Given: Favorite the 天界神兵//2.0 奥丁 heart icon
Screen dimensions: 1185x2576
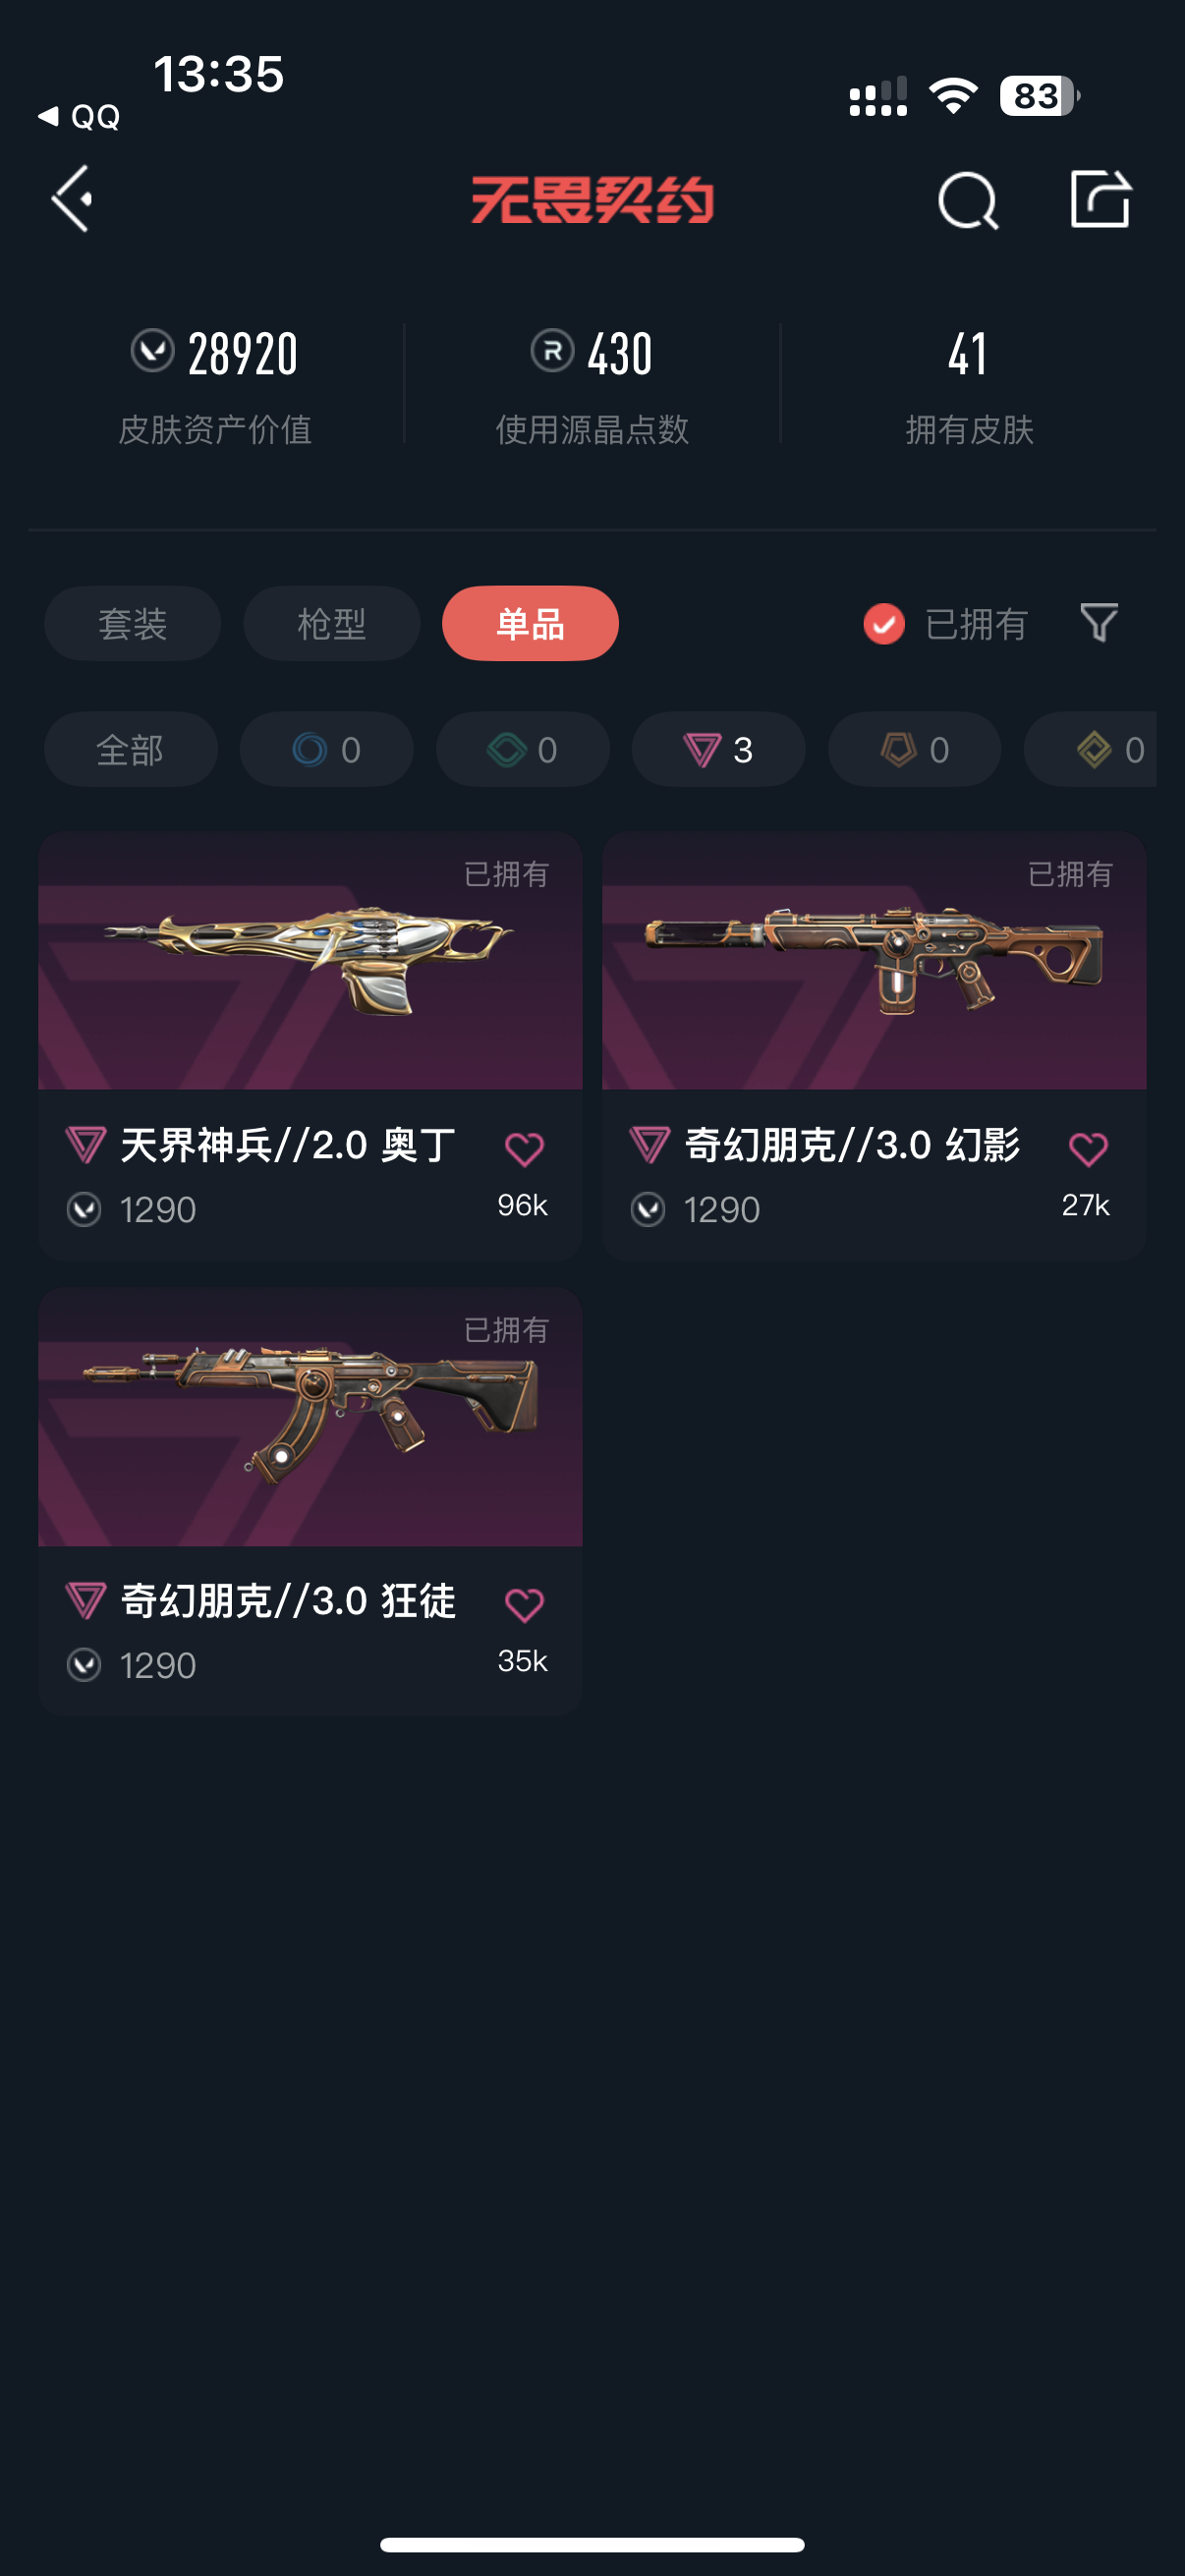Looking at the screenshot, I should [x=524, y=1149].
